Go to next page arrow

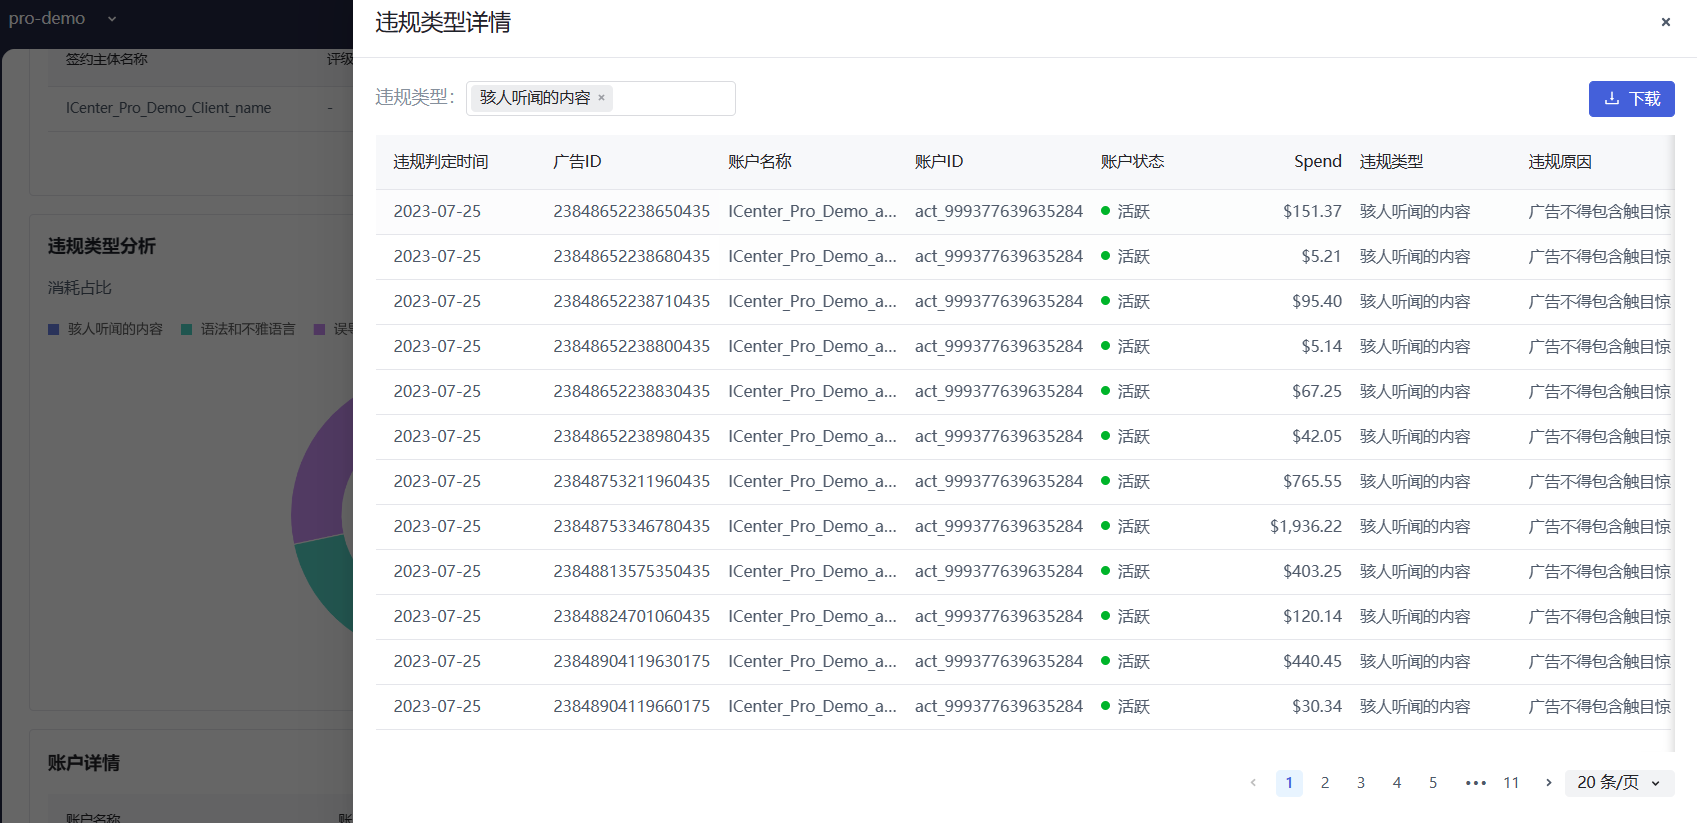point(1548,783)
